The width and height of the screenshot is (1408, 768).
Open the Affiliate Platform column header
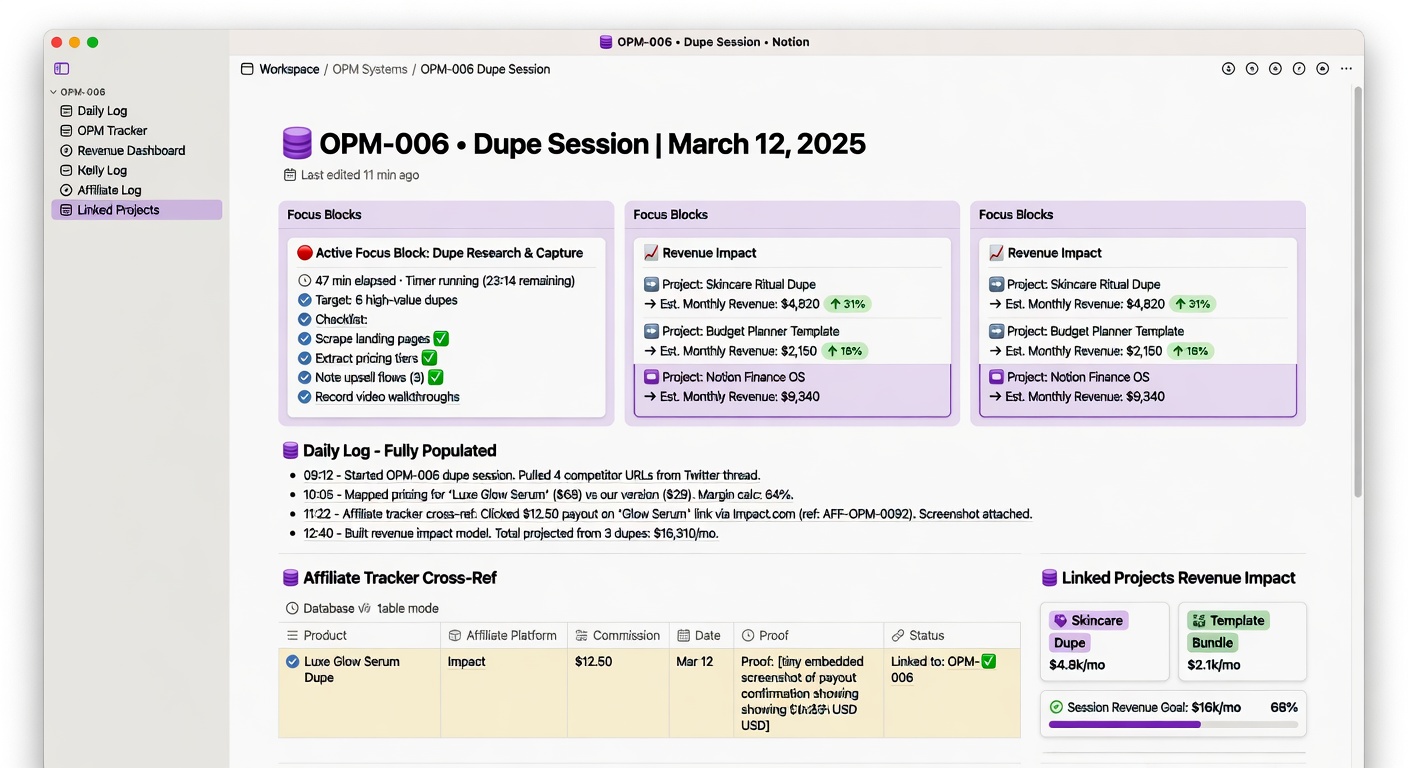pos(504,635)
